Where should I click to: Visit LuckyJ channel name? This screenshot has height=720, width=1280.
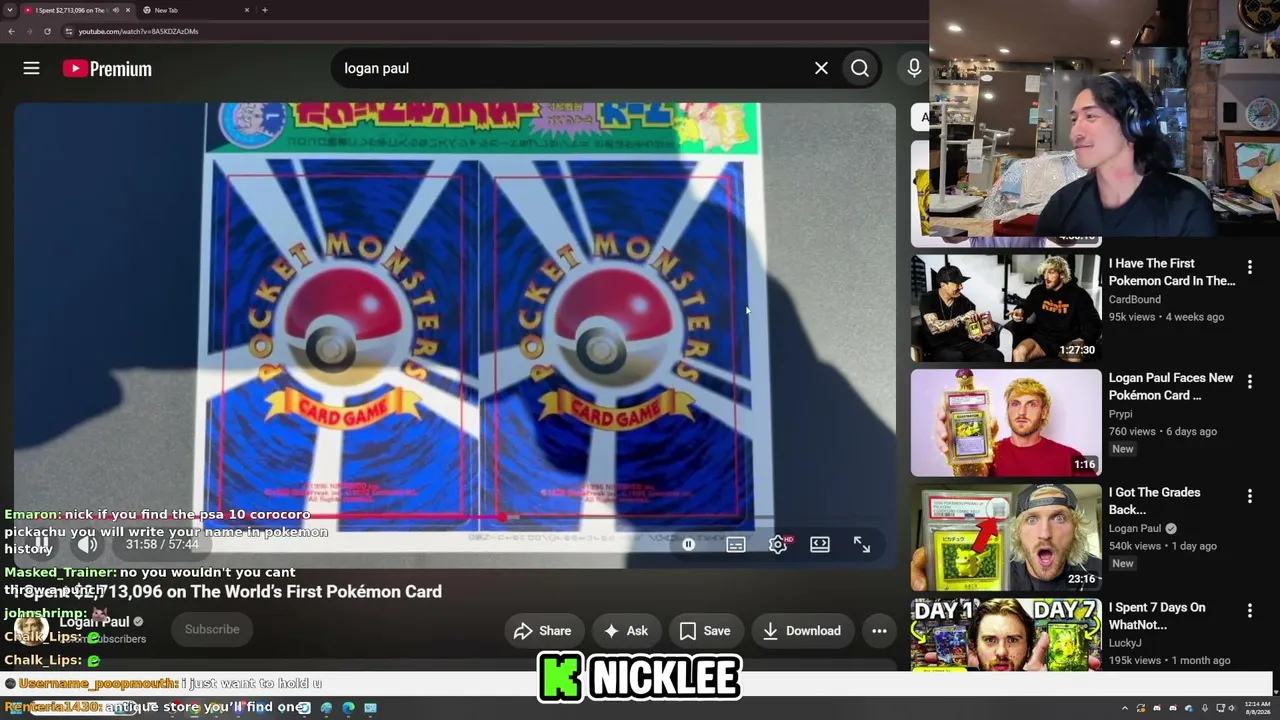click(1126, 643)
